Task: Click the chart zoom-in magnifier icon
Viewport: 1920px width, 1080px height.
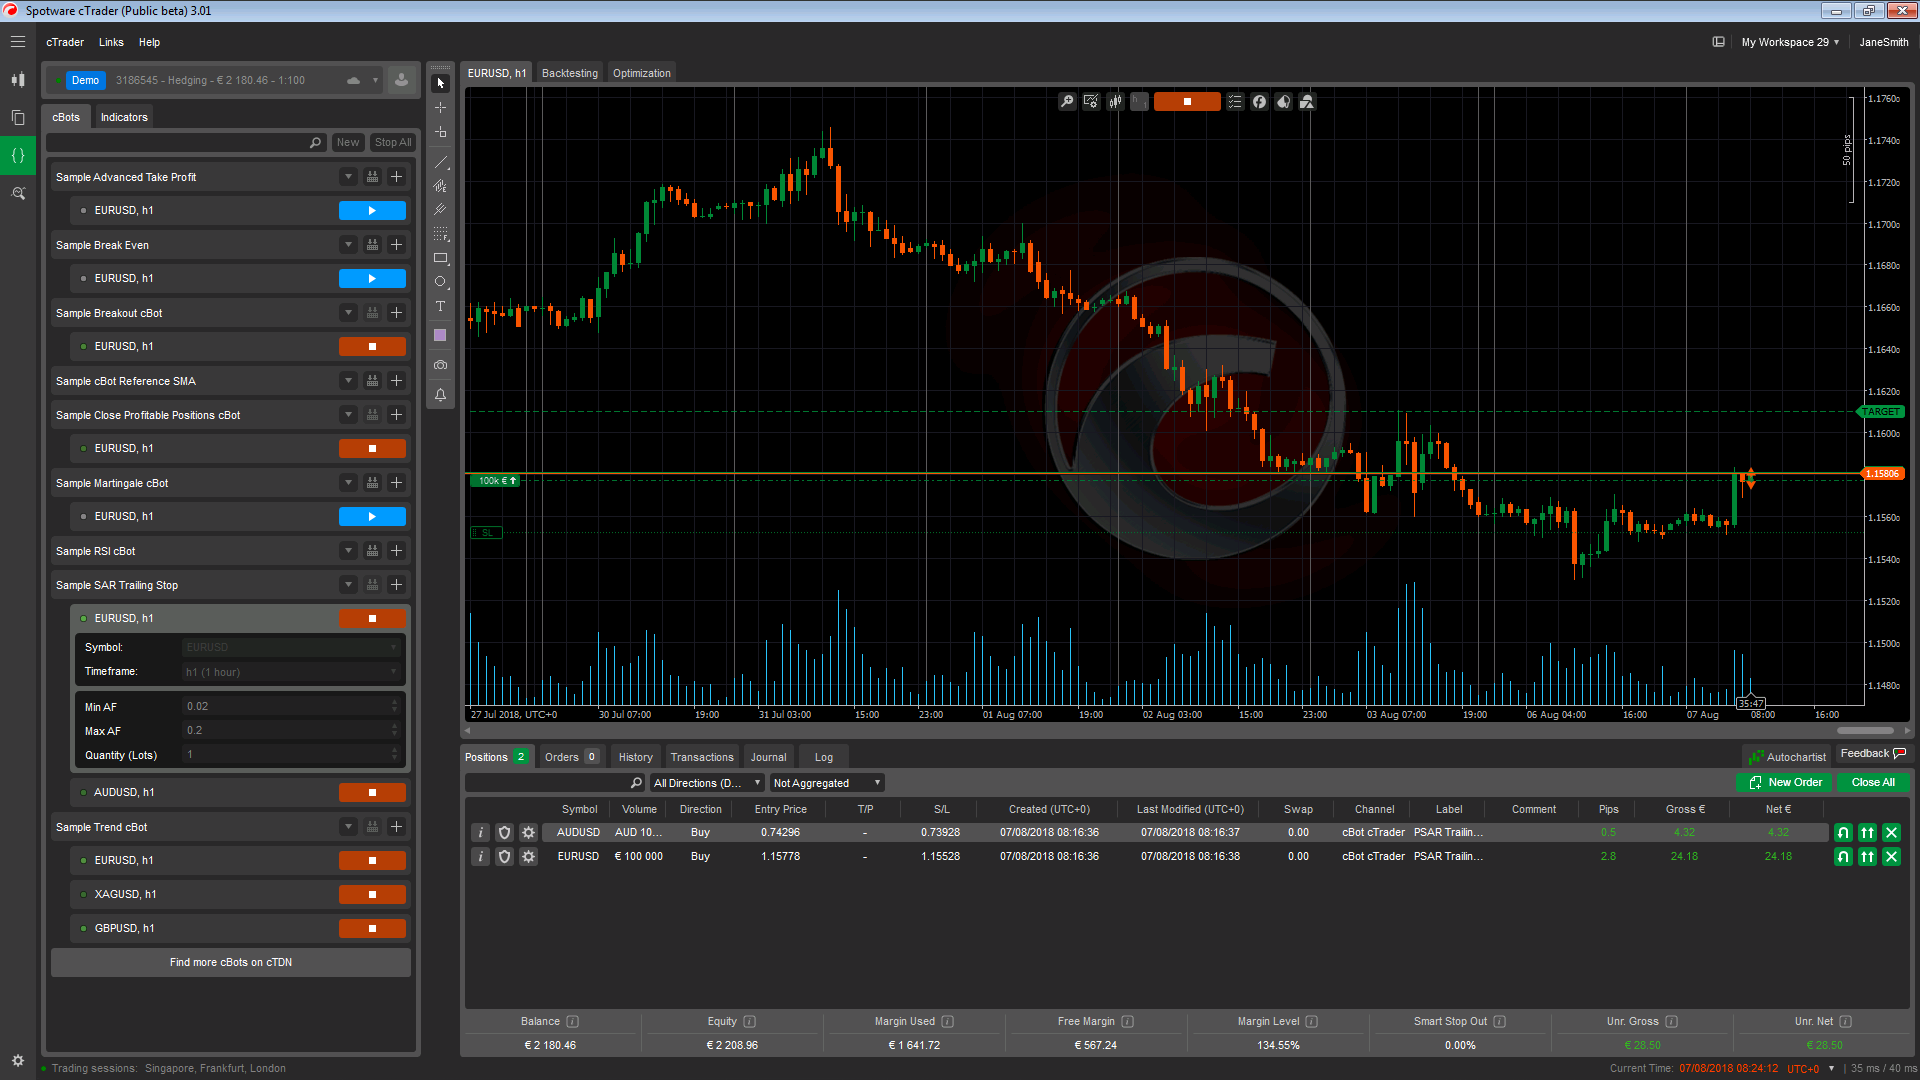Action: [x=1067, y=102]
